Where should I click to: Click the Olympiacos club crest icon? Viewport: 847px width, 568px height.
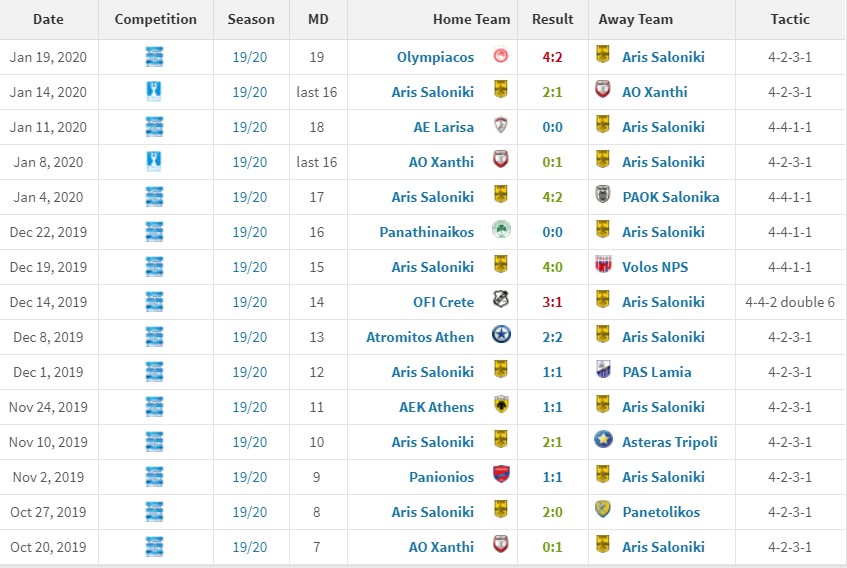501,55
